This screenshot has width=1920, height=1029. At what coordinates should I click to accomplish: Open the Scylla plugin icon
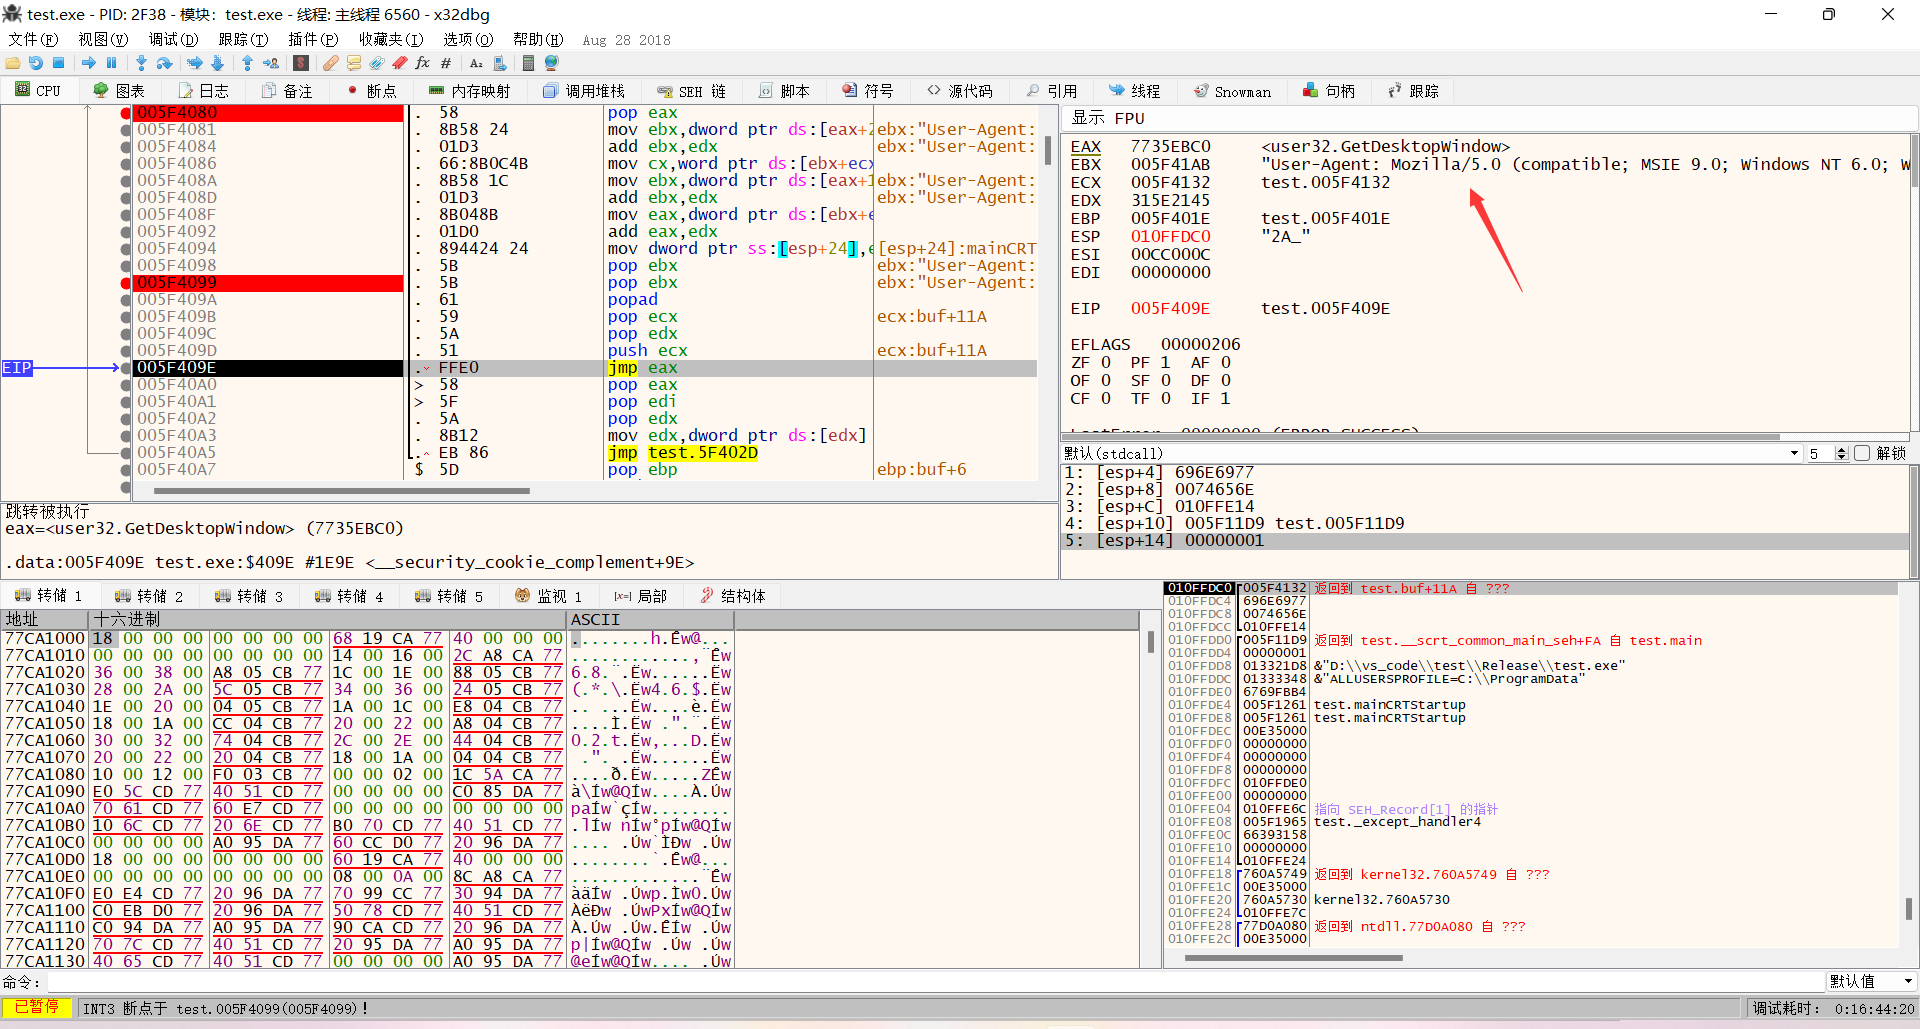(x=300, y=63)
